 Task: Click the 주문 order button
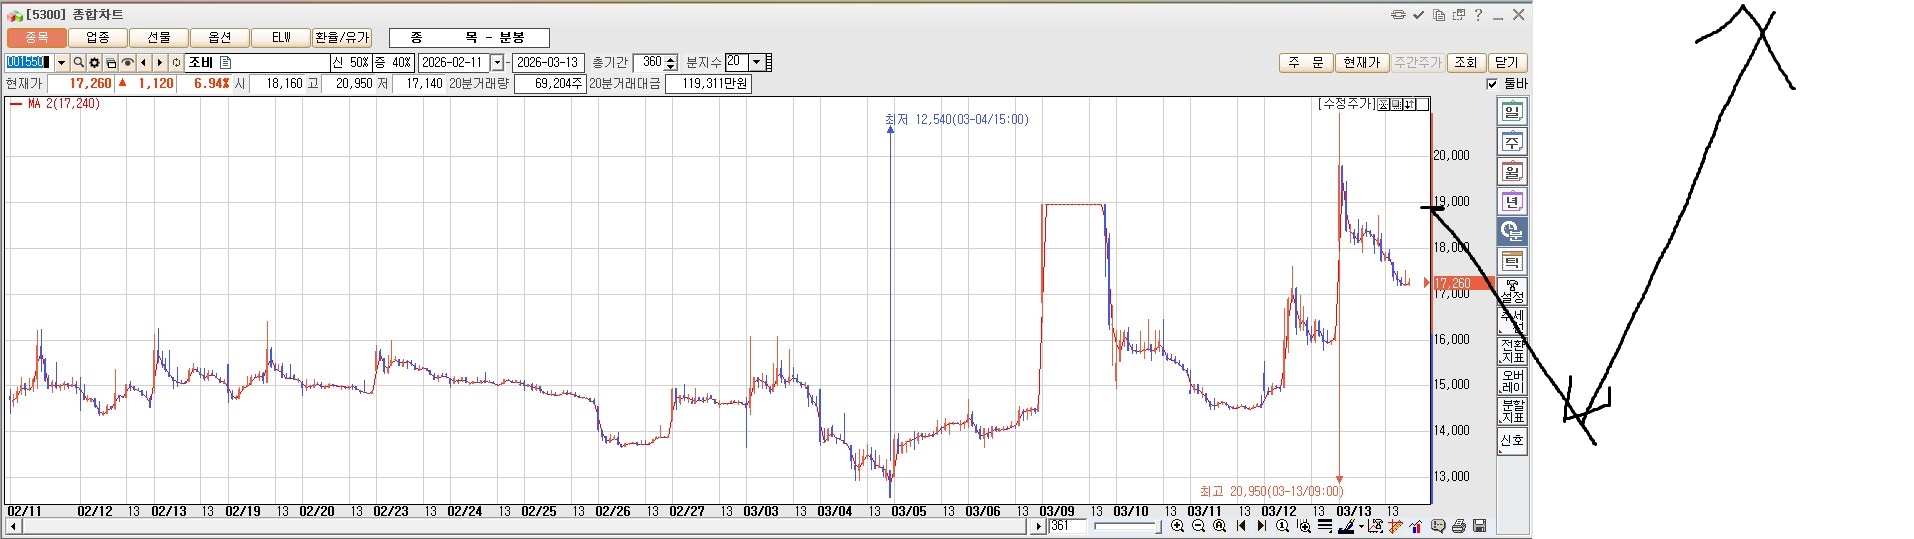pos(1305,62)
